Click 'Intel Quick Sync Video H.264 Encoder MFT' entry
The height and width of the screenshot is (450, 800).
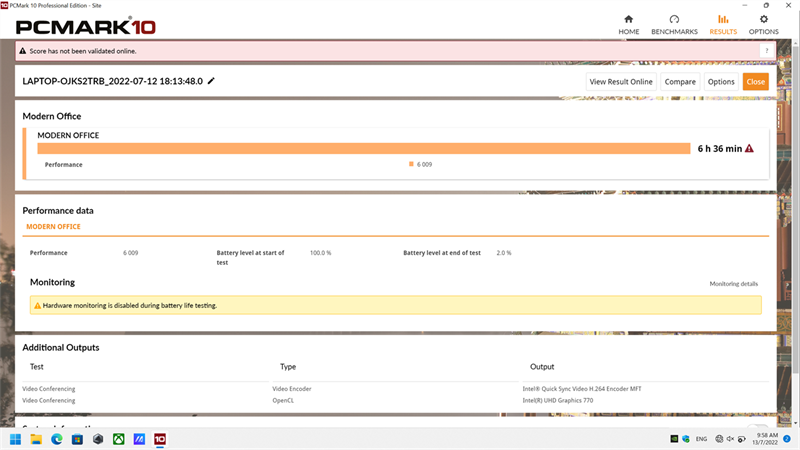[x=582, y=389]
